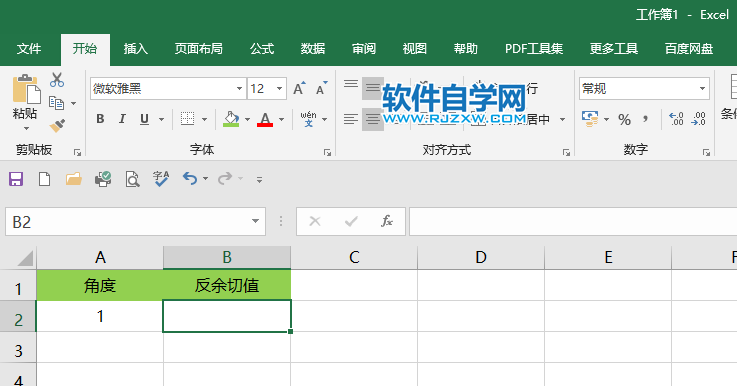Image resolution: width=737 pixels, height=386 pixels.
Task: Open the 文件 menu
Action: point(29,48)
